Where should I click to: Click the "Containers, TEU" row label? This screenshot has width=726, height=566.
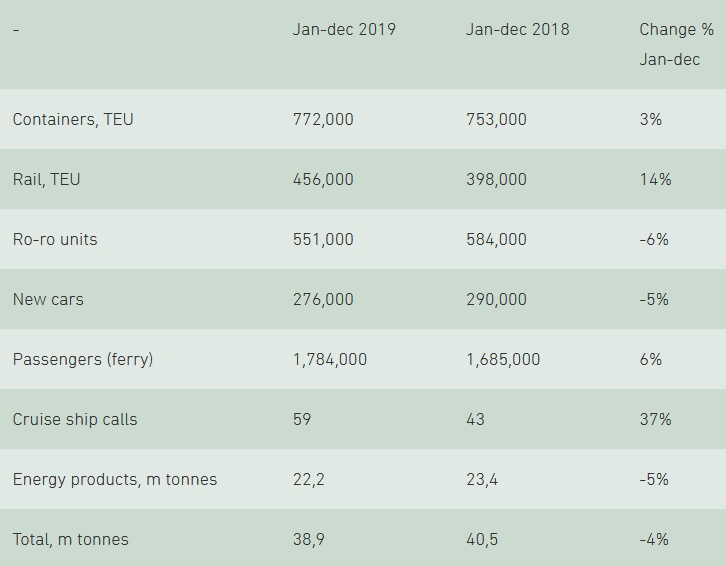73,119
